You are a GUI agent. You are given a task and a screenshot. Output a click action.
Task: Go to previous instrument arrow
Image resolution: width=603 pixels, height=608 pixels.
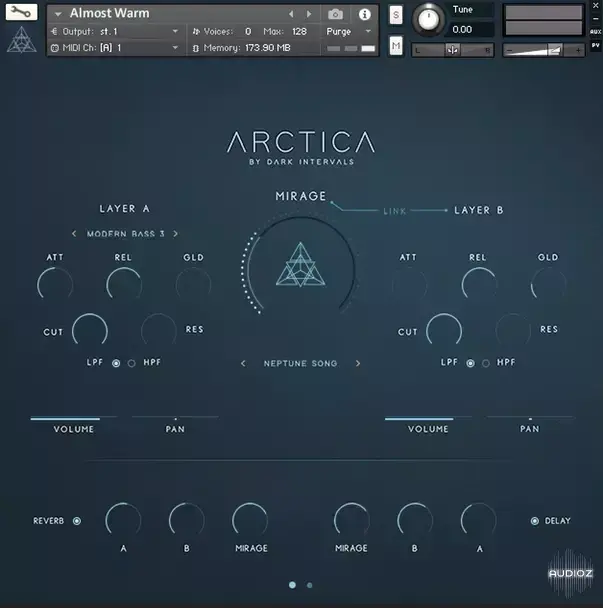291,14
